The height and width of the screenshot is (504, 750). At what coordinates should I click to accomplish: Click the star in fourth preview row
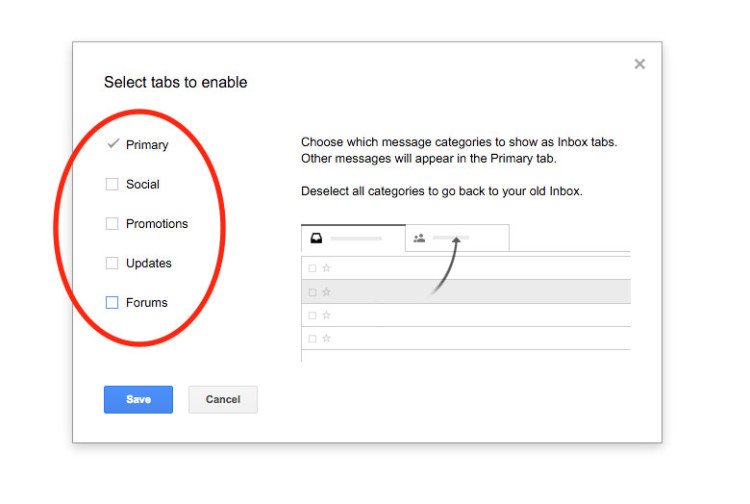(326, 339)
